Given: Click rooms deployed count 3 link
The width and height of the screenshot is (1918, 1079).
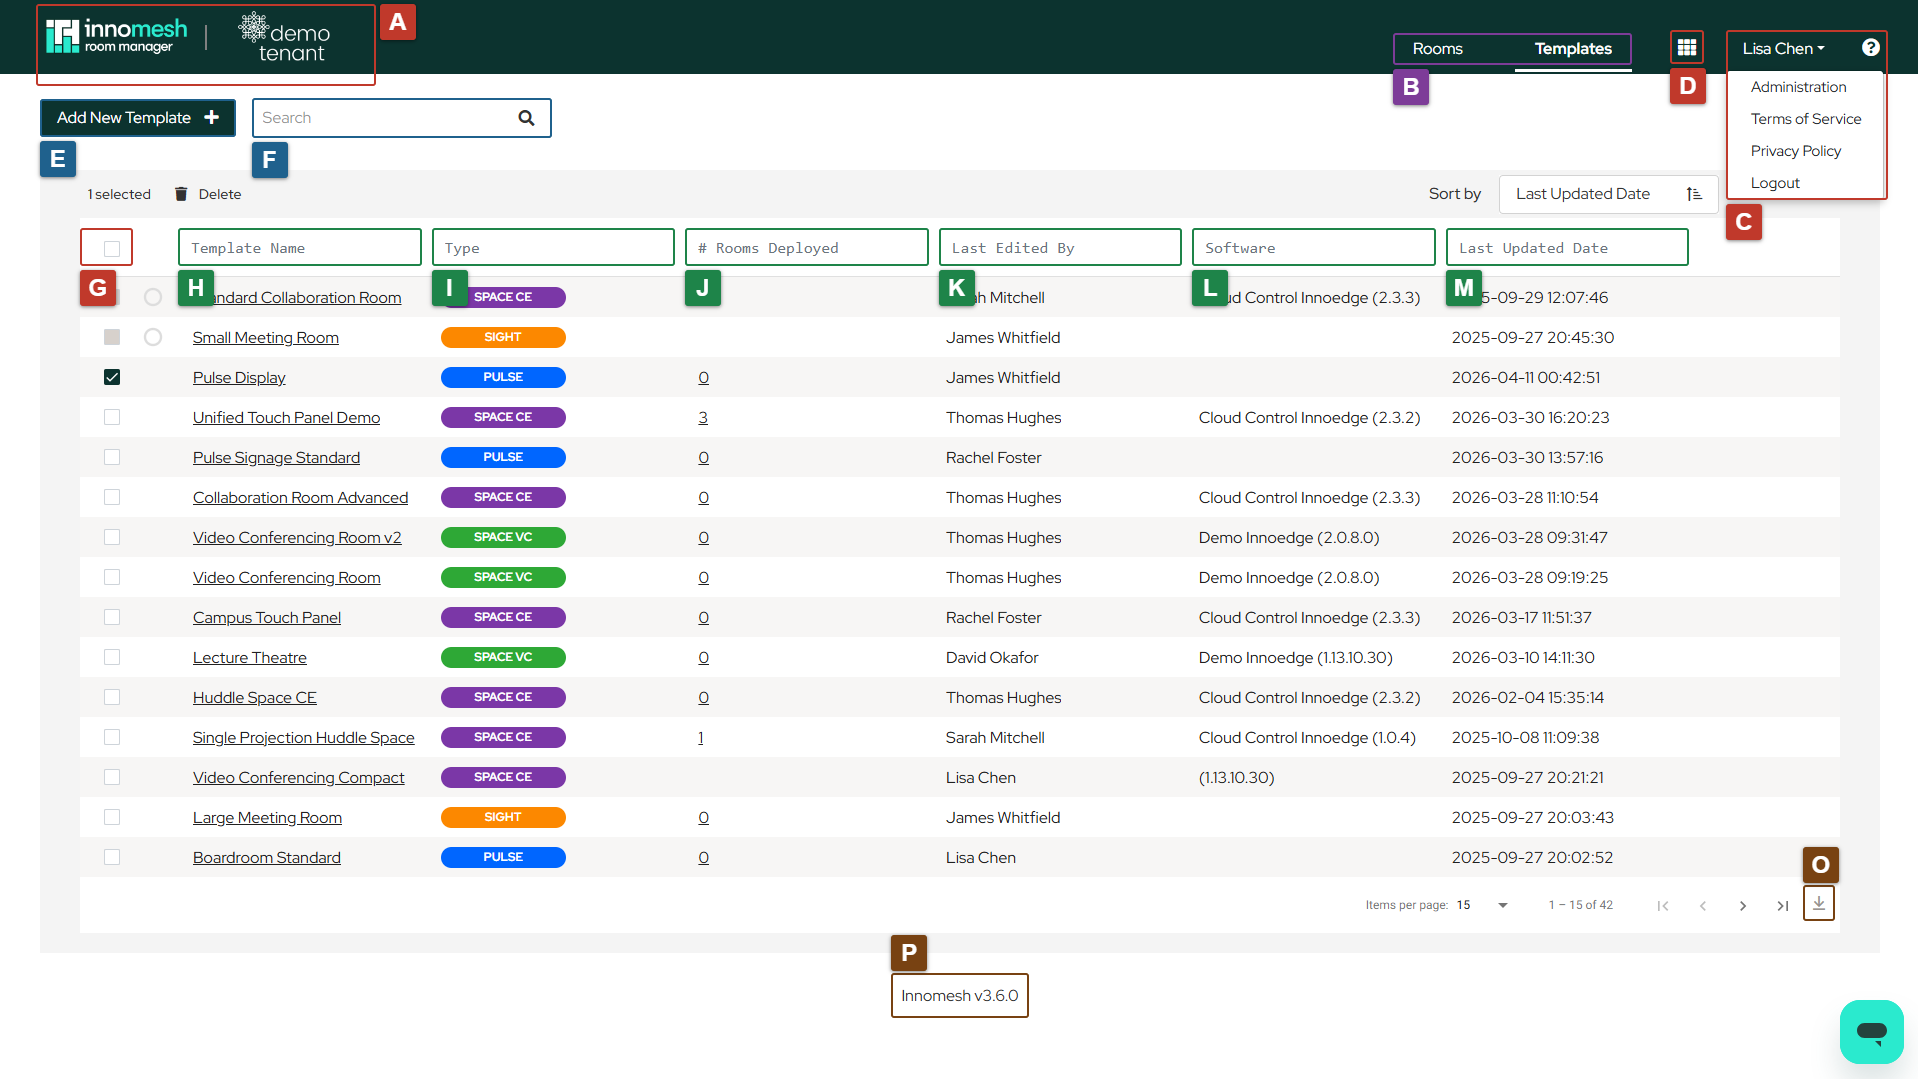Looking at the screenshot, I should tap(703, 417).
